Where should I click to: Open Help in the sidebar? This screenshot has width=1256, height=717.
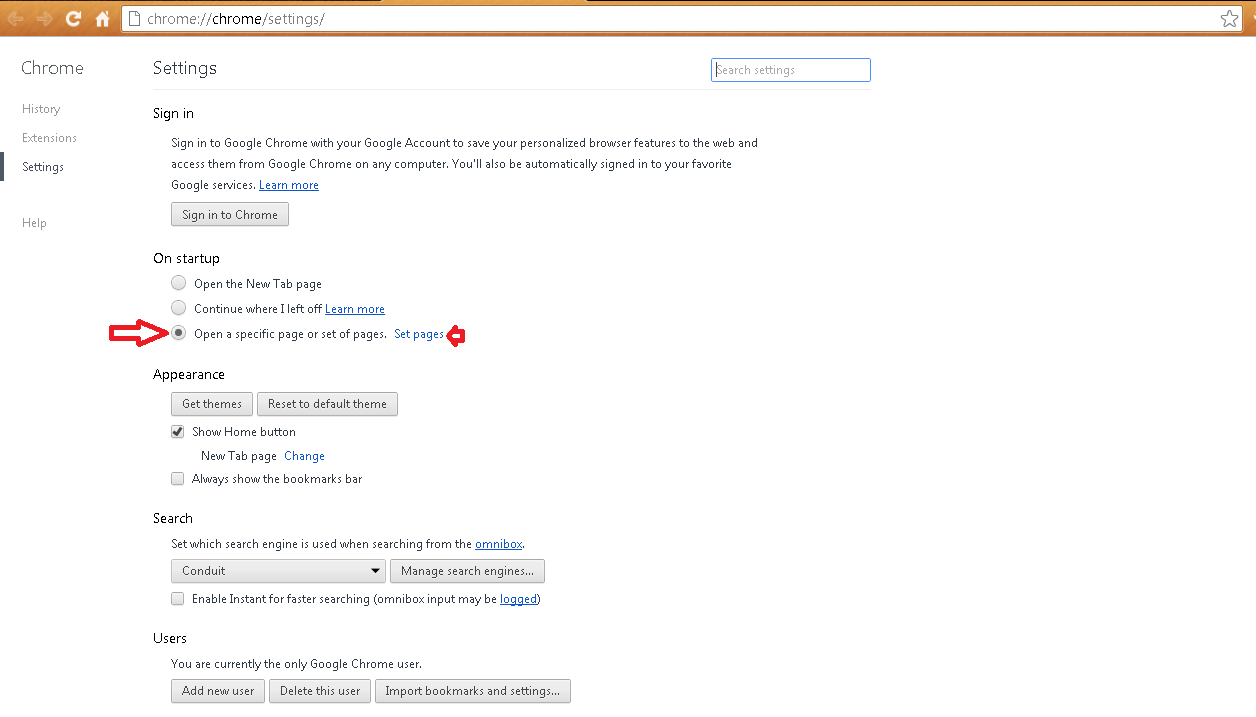34,223
